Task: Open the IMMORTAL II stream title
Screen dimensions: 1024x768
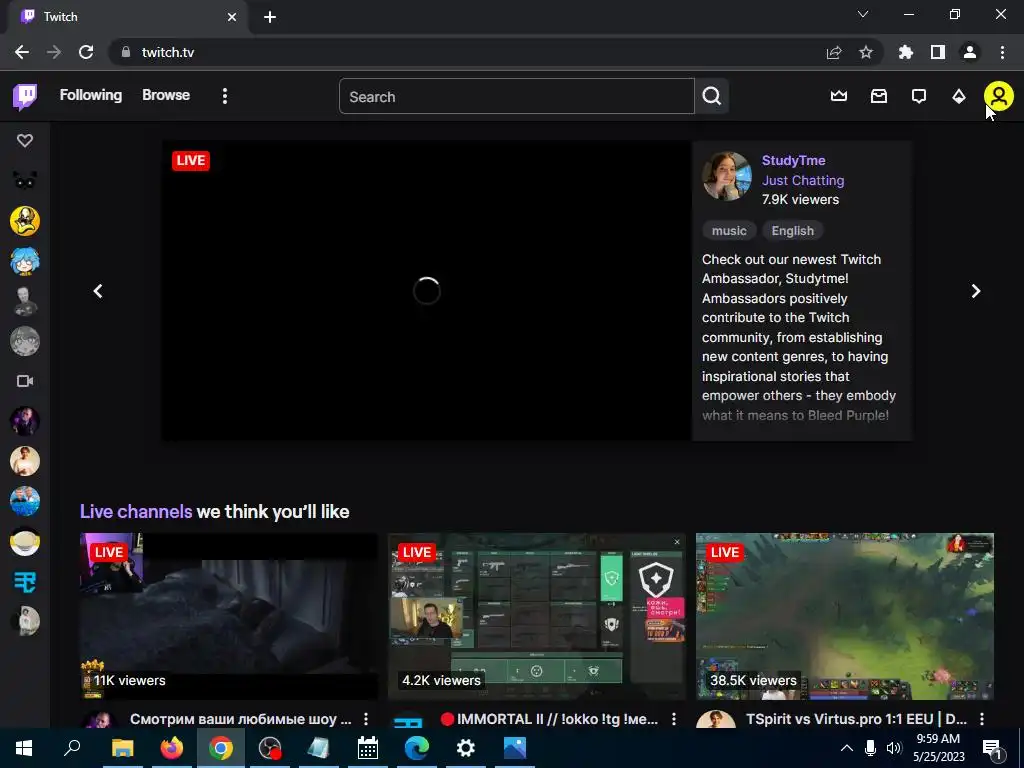Action: (x=549, y=719)
